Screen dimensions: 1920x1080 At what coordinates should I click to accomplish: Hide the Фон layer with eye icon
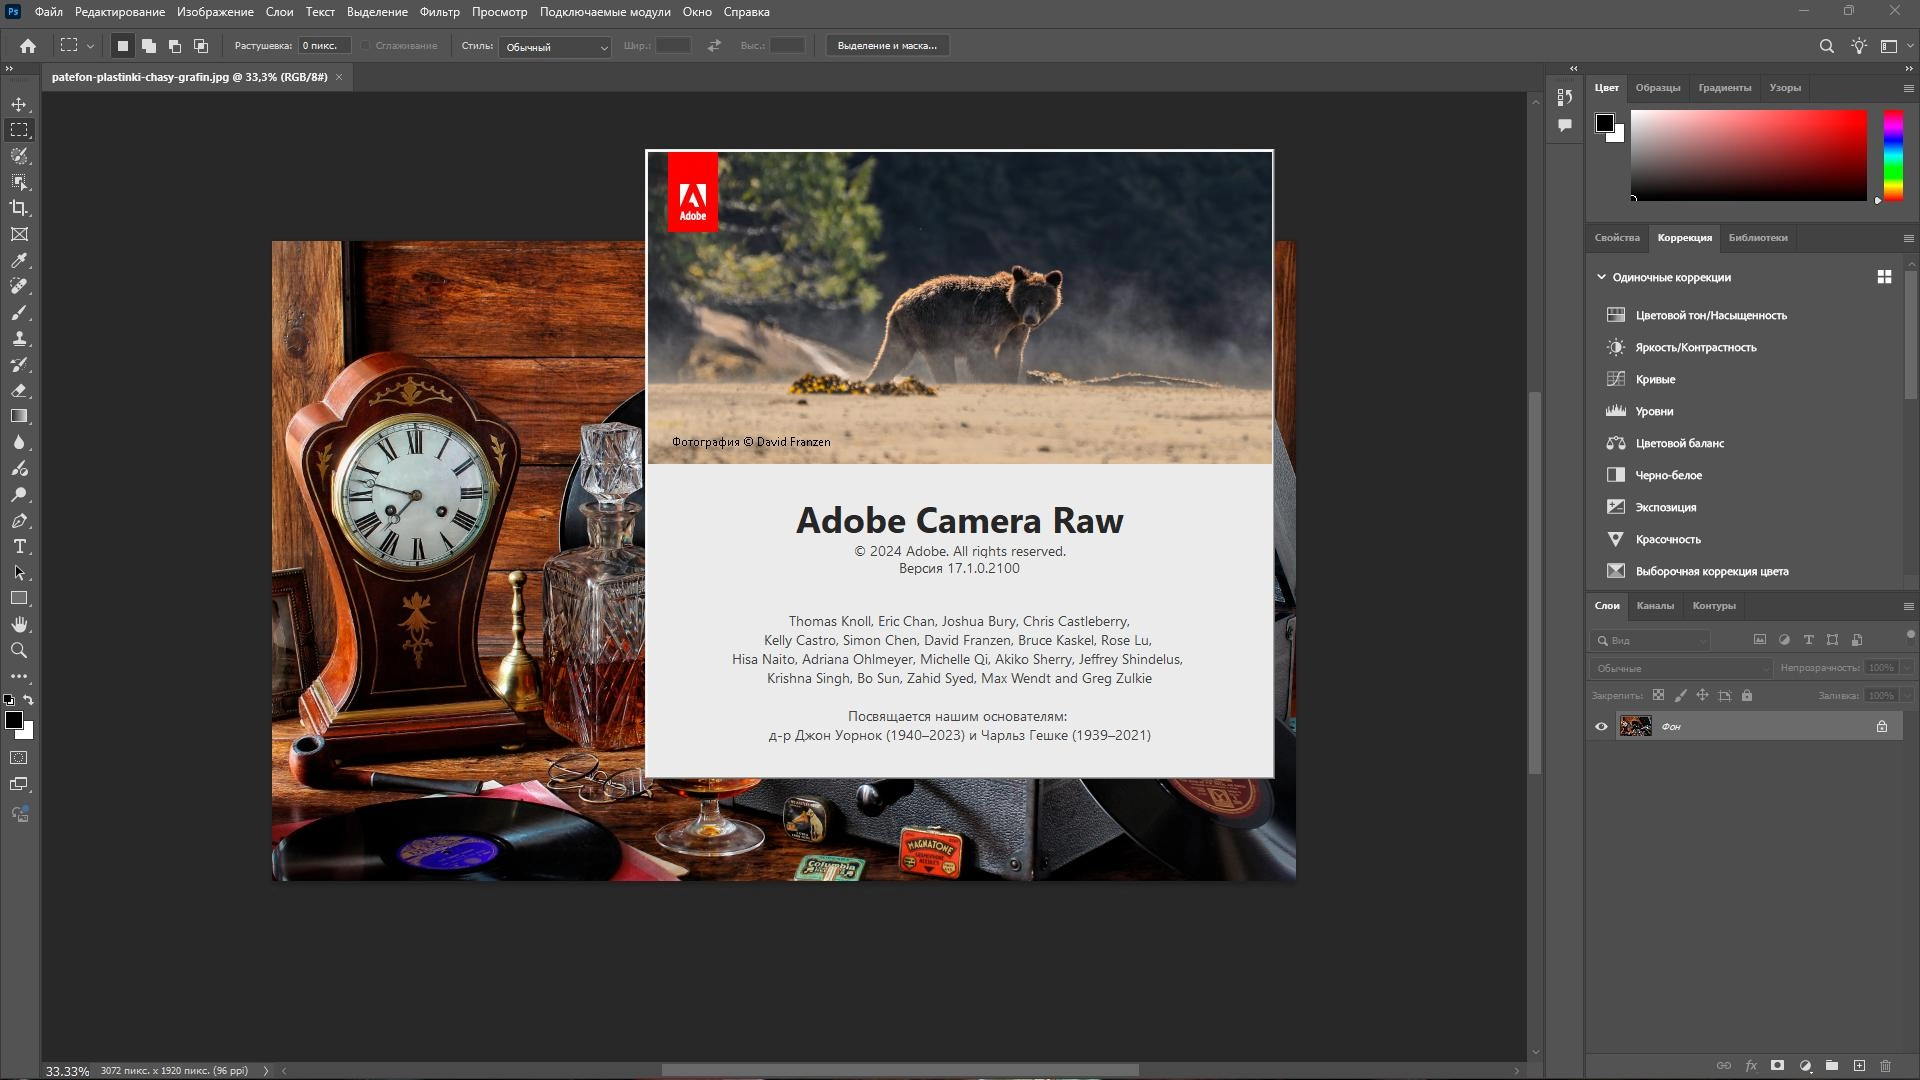[1601, 727]
